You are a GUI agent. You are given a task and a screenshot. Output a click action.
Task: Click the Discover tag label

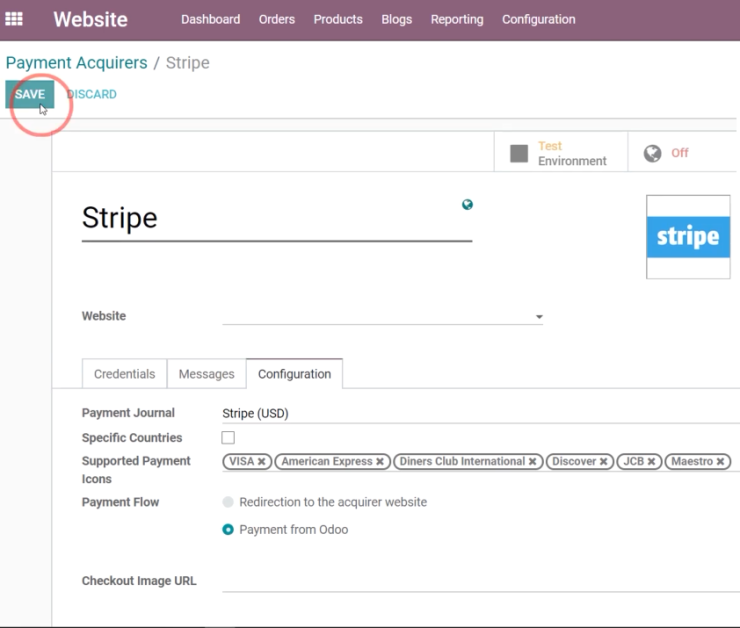click(574, 461)
